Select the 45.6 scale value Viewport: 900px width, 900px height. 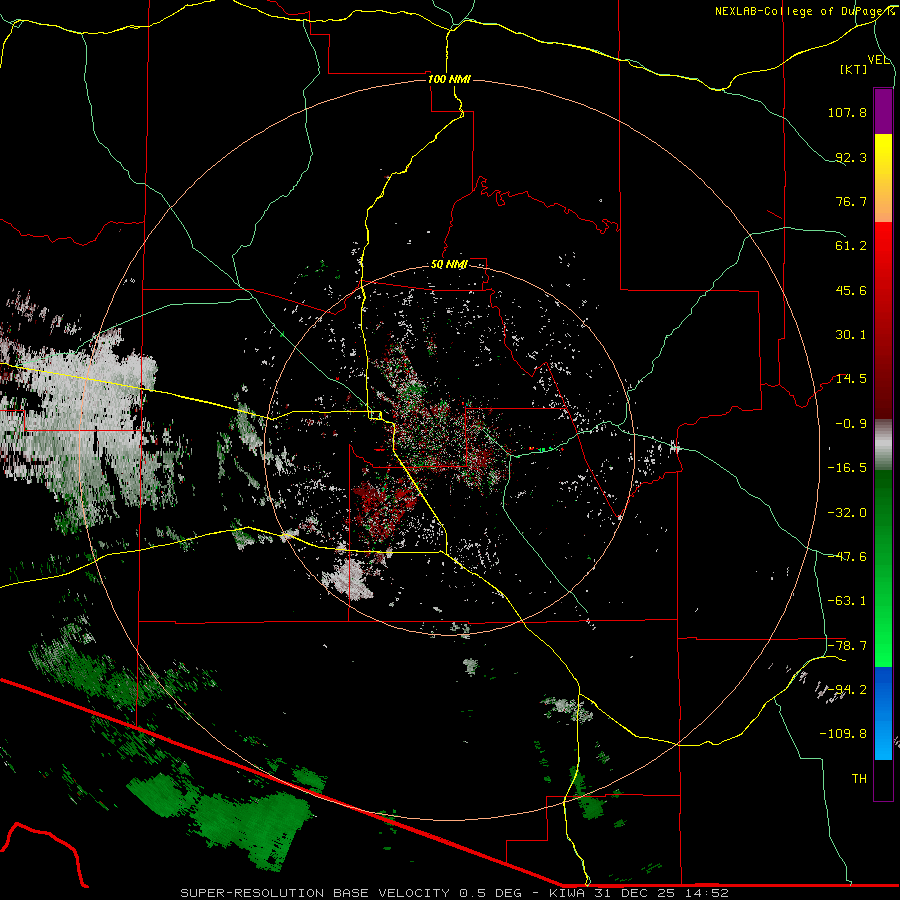tap(851, 290)
